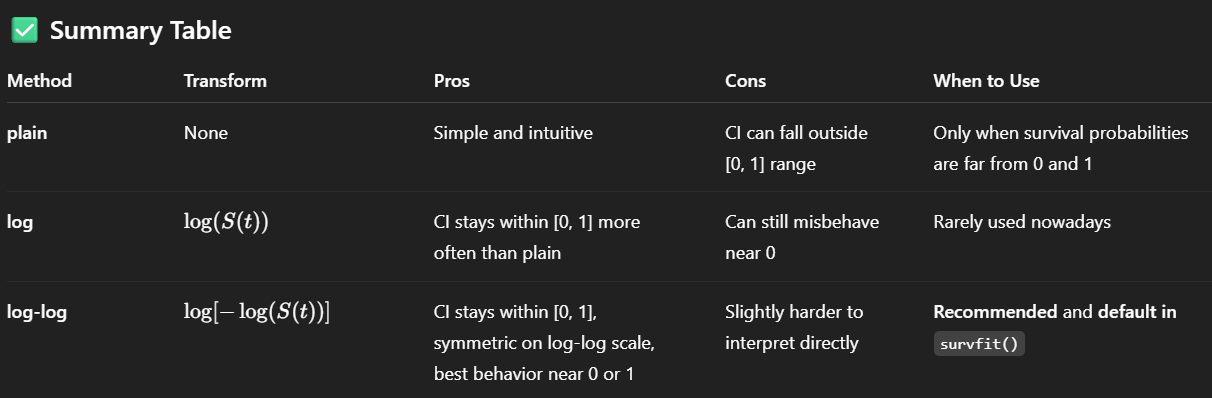The height and width of the screenshot is (398, 1212).
Task: Select the plain method cell
Action: (28, 133)
